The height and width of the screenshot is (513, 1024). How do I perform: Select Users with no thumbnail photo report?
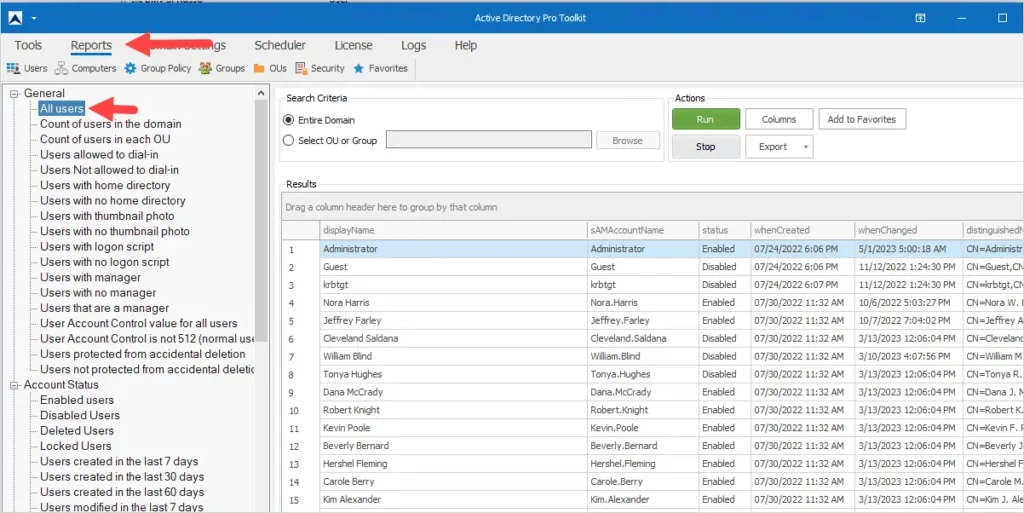(115, 231)
